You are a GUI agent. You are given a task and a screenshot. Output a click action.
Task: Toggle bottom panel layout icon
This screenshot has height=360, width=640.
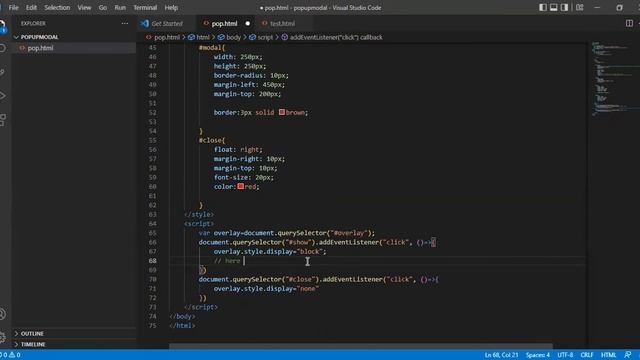(x=553, y=7)
